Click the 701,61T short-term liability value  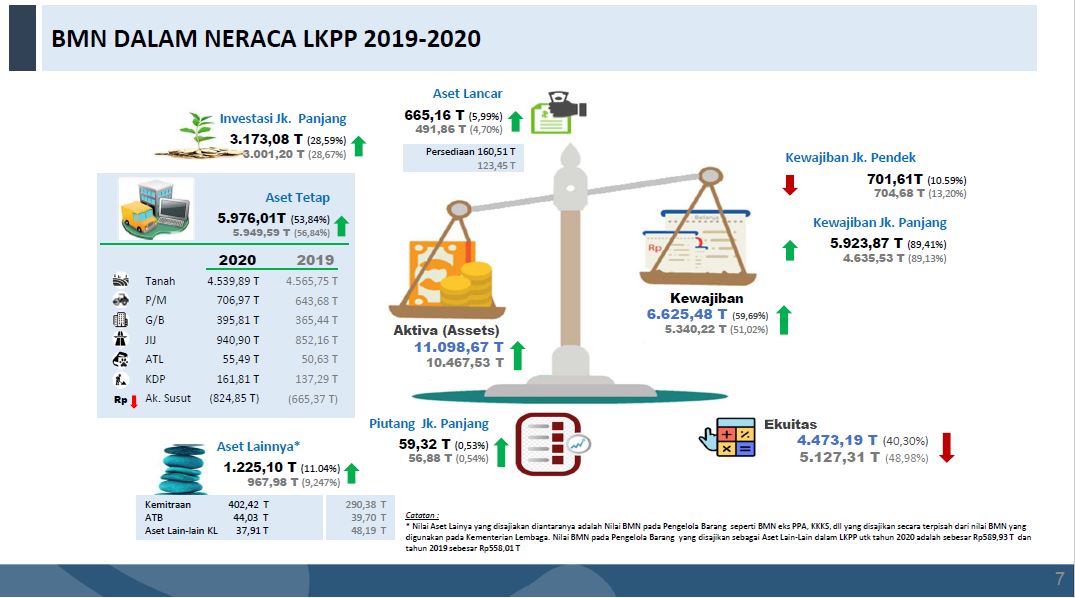895,180
